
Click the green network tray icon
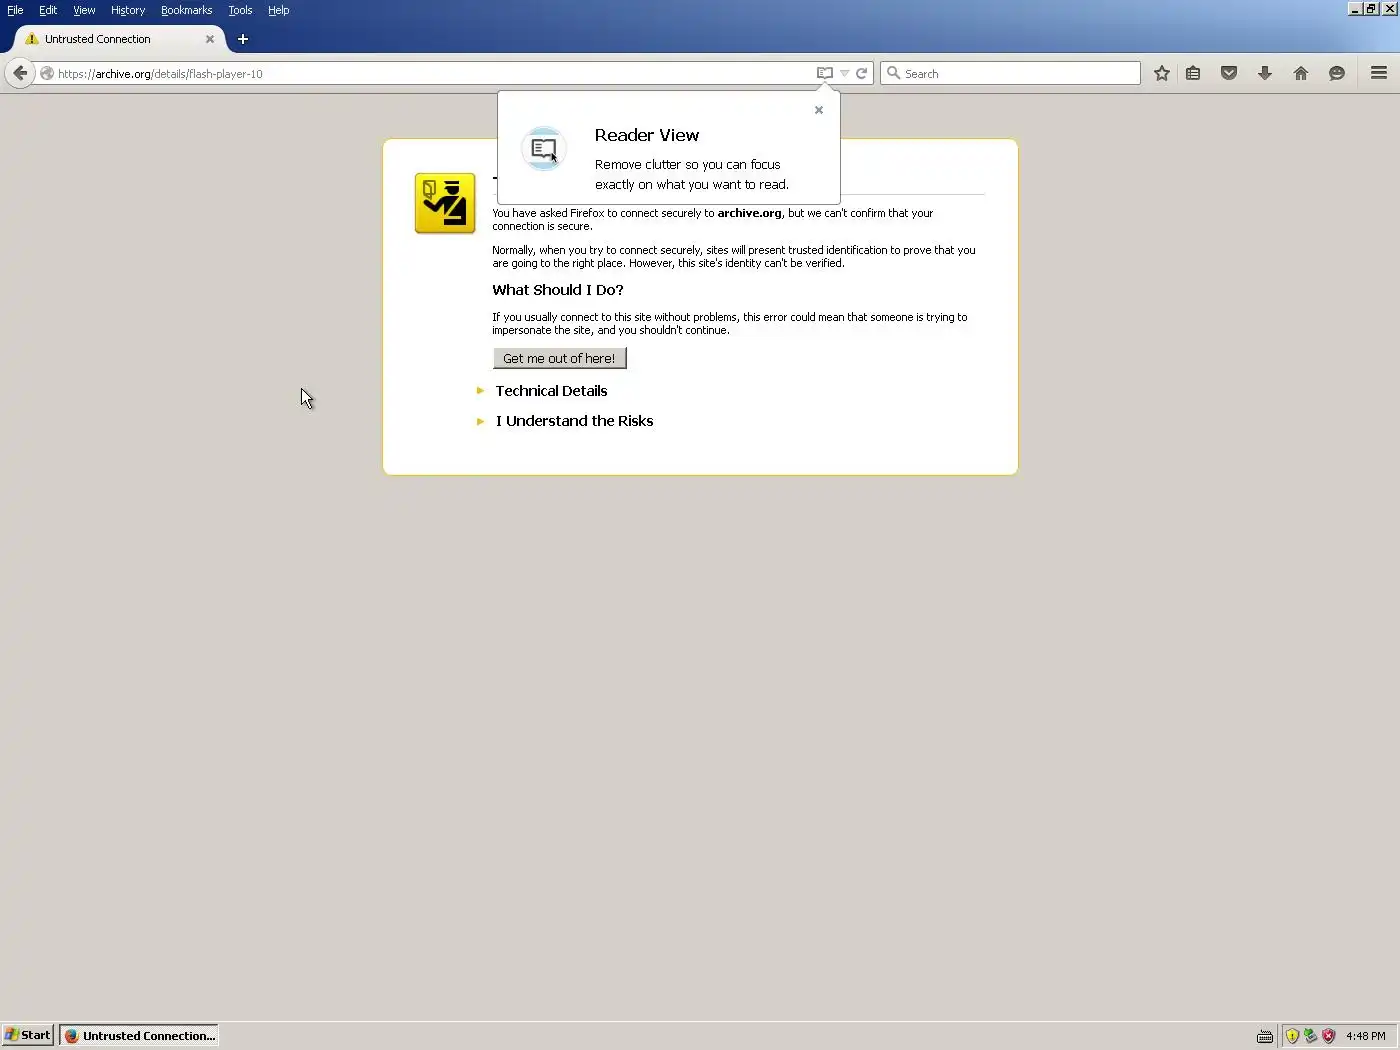pyautogui.click(x=1310, y=1036)
